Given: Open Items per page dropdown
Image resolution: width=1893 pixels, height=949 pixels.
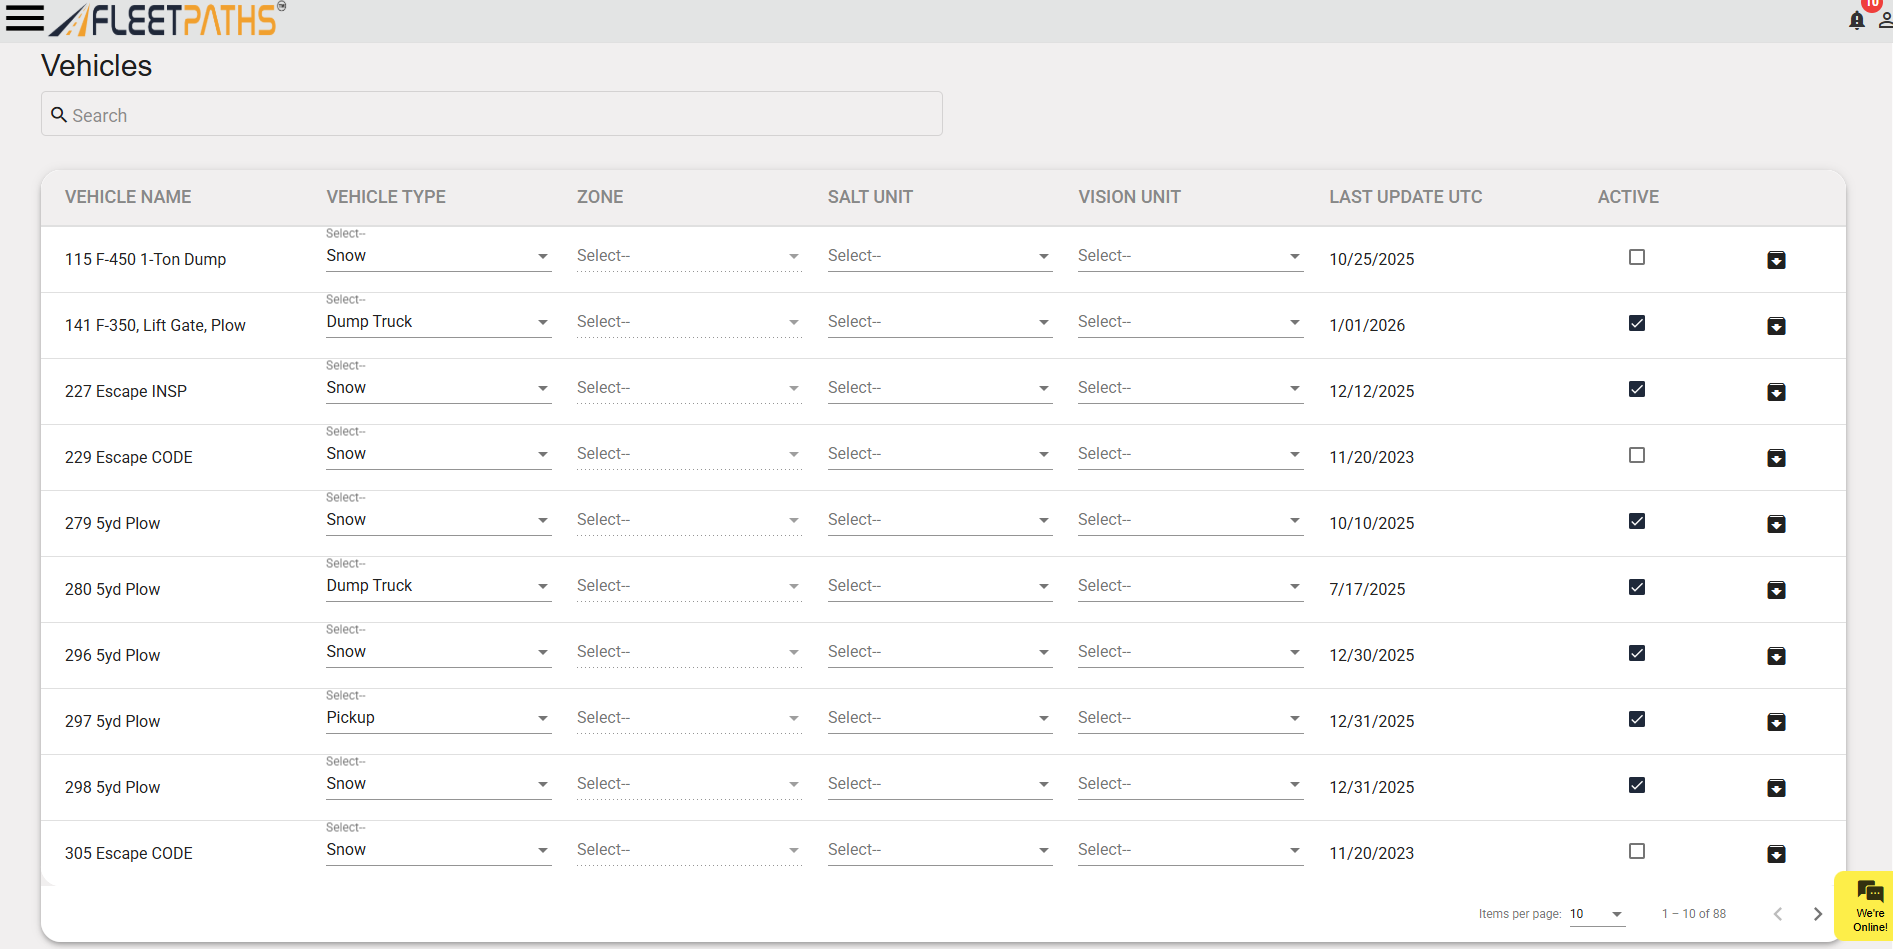Looking at the screenshot, I should point(1596,914).
